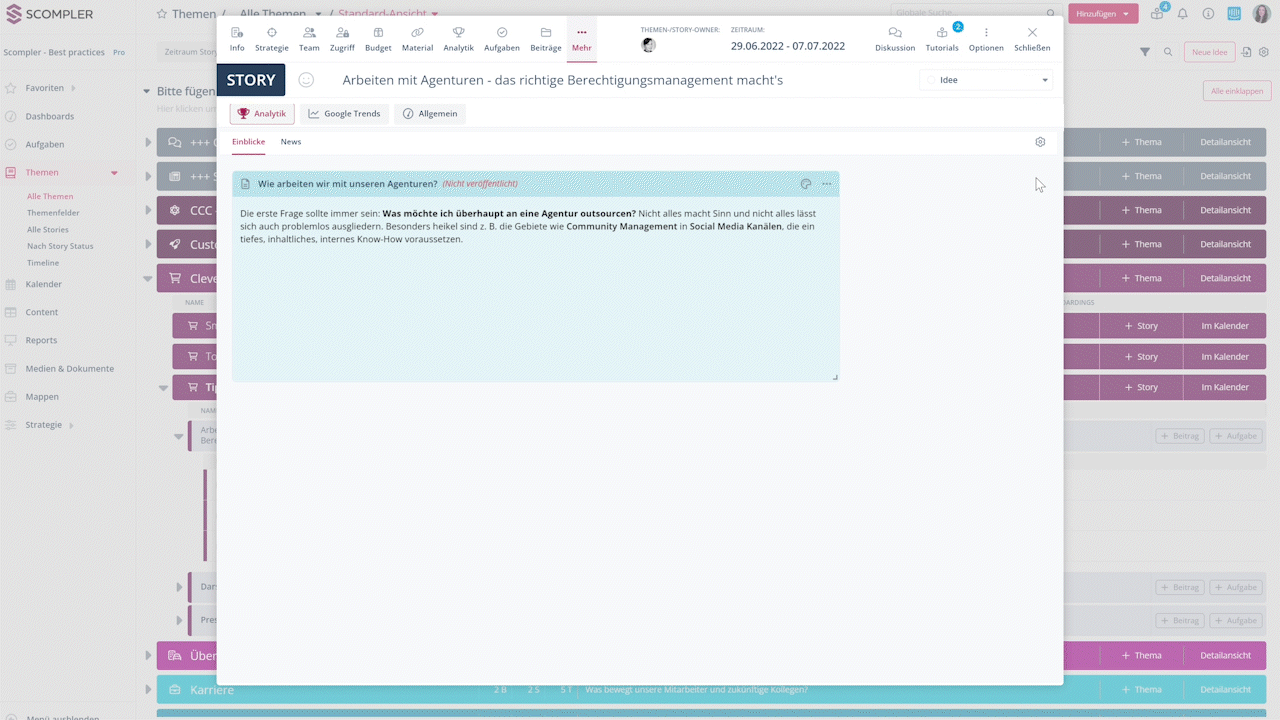The width and height of the screenshot is (1280, 720).
Task: Open the Strategie section in the story toolbar
Action: click(271, 40)
